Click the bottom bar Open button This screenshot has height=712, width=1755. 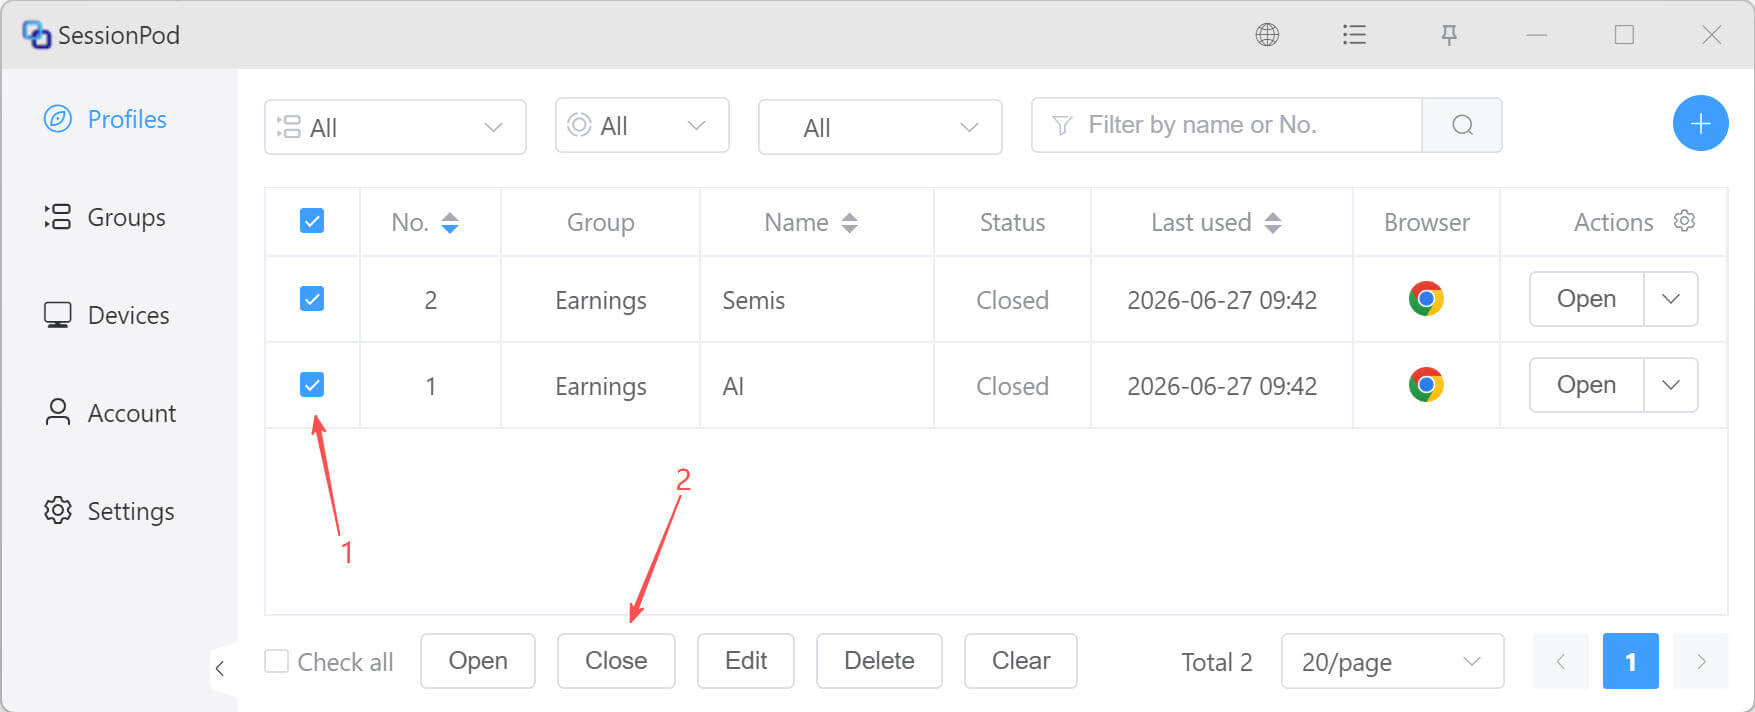pyautogui.click(x=478, y=661)
